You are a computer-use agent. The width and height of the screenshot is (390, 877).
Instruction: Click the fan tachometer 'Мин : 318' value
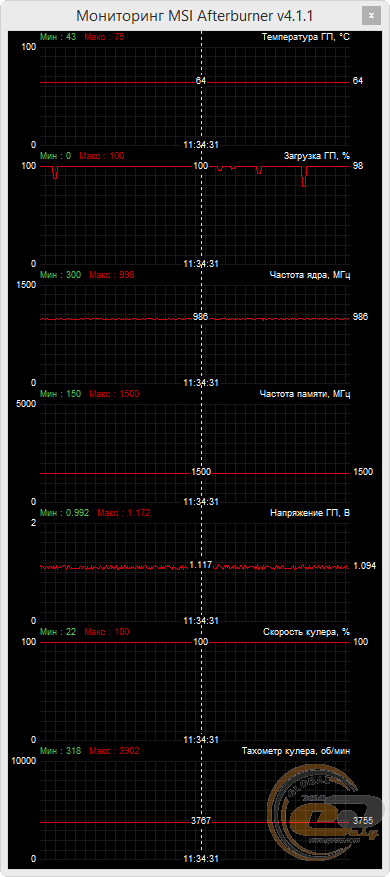click(60, 751)
